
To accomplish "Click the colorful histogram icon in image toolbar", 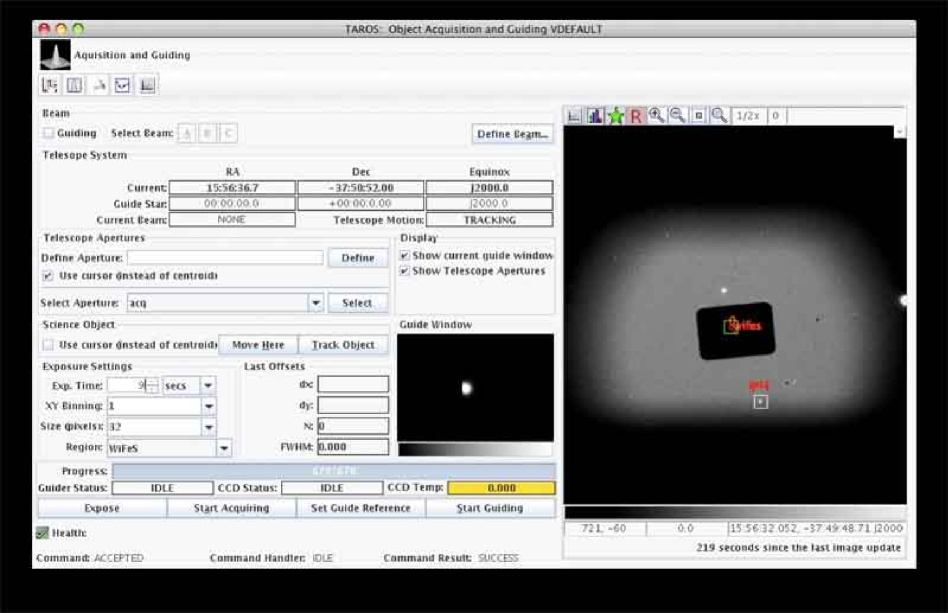I will point(595,116).
